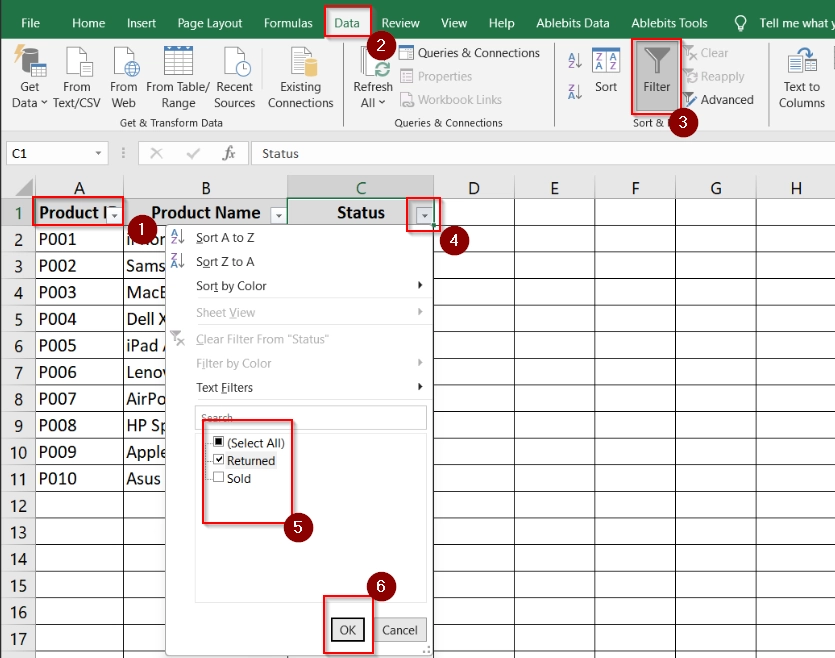835x658 pixels.
Task: Select column D header
Action: 474,187
